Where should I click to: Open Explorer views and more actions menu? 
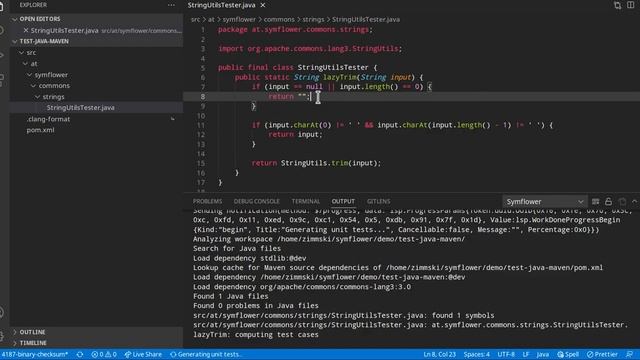pos(171,5)
